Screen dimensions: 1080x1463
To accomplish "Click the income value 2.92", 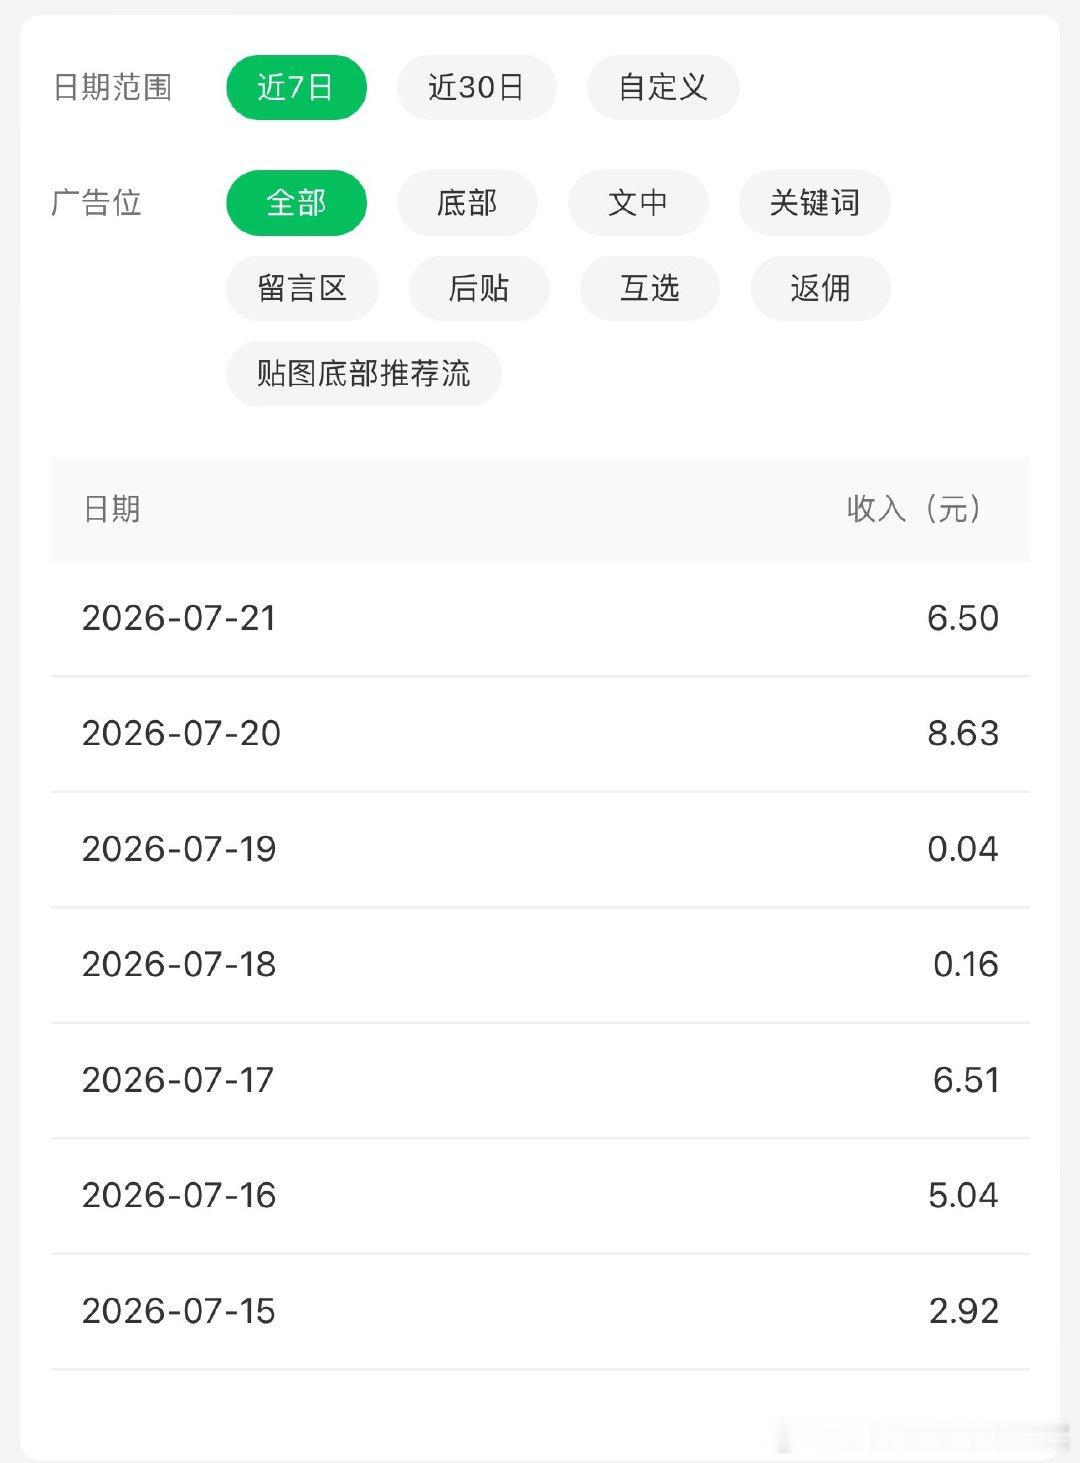I will click(x=964, y=1311).
